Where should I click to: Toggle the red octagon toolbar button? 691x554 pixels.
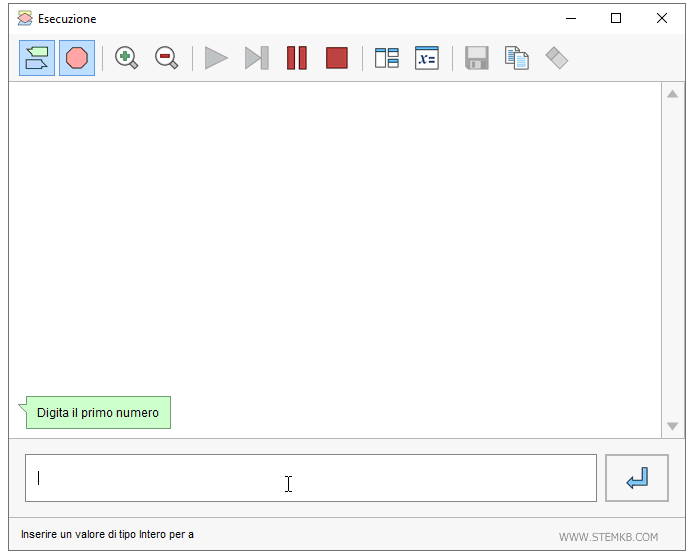77,58
